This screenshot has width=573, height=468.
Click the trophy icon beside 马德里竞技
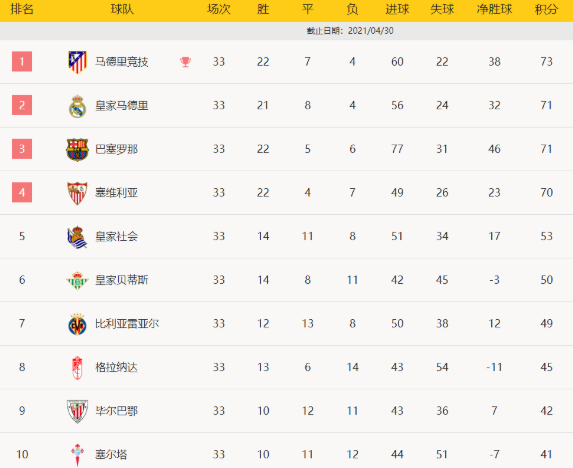pyautogui.click(x=186, y=62)
